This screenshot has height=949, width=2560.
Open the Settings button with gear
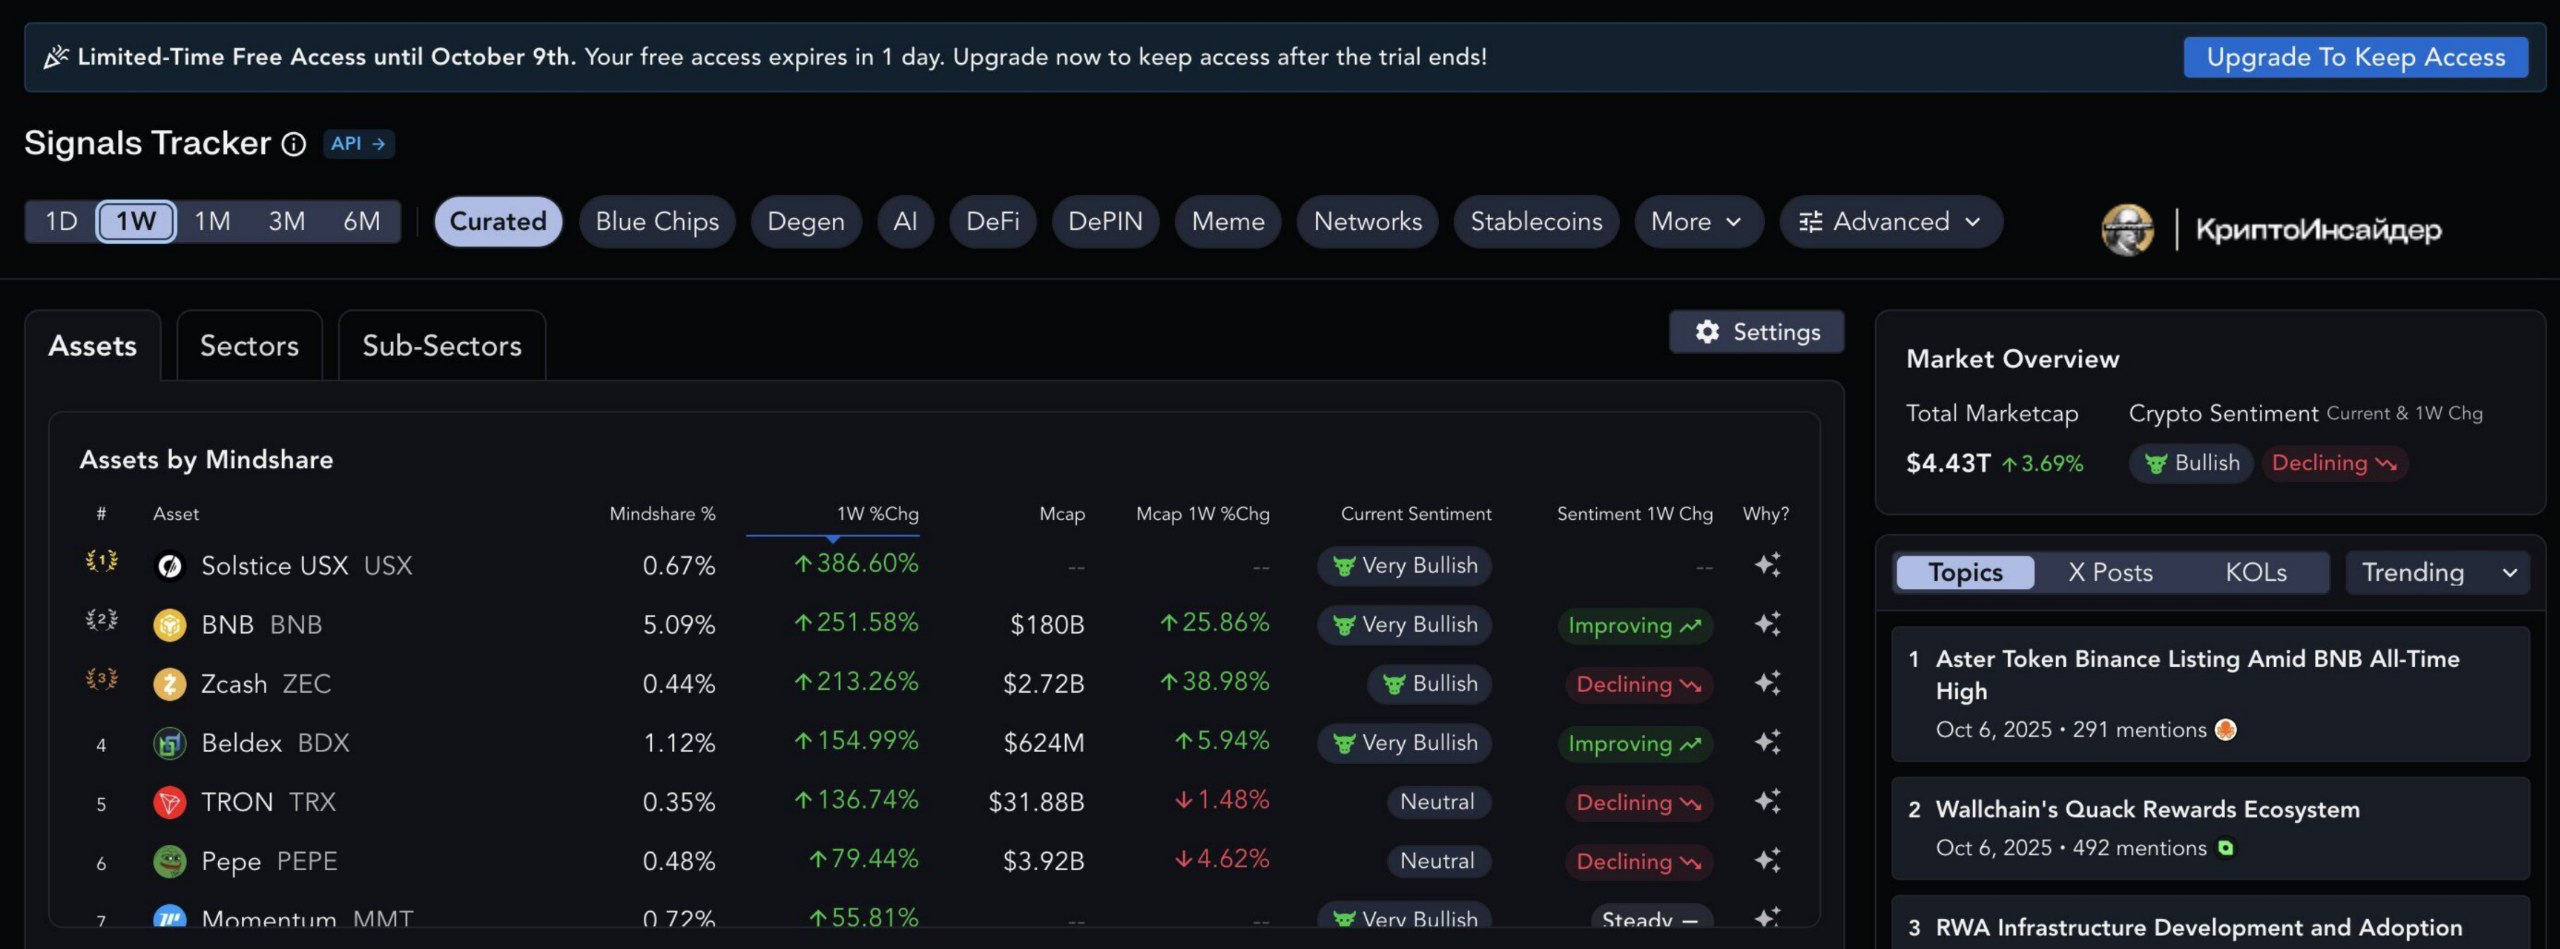[x=1757, y=332]
